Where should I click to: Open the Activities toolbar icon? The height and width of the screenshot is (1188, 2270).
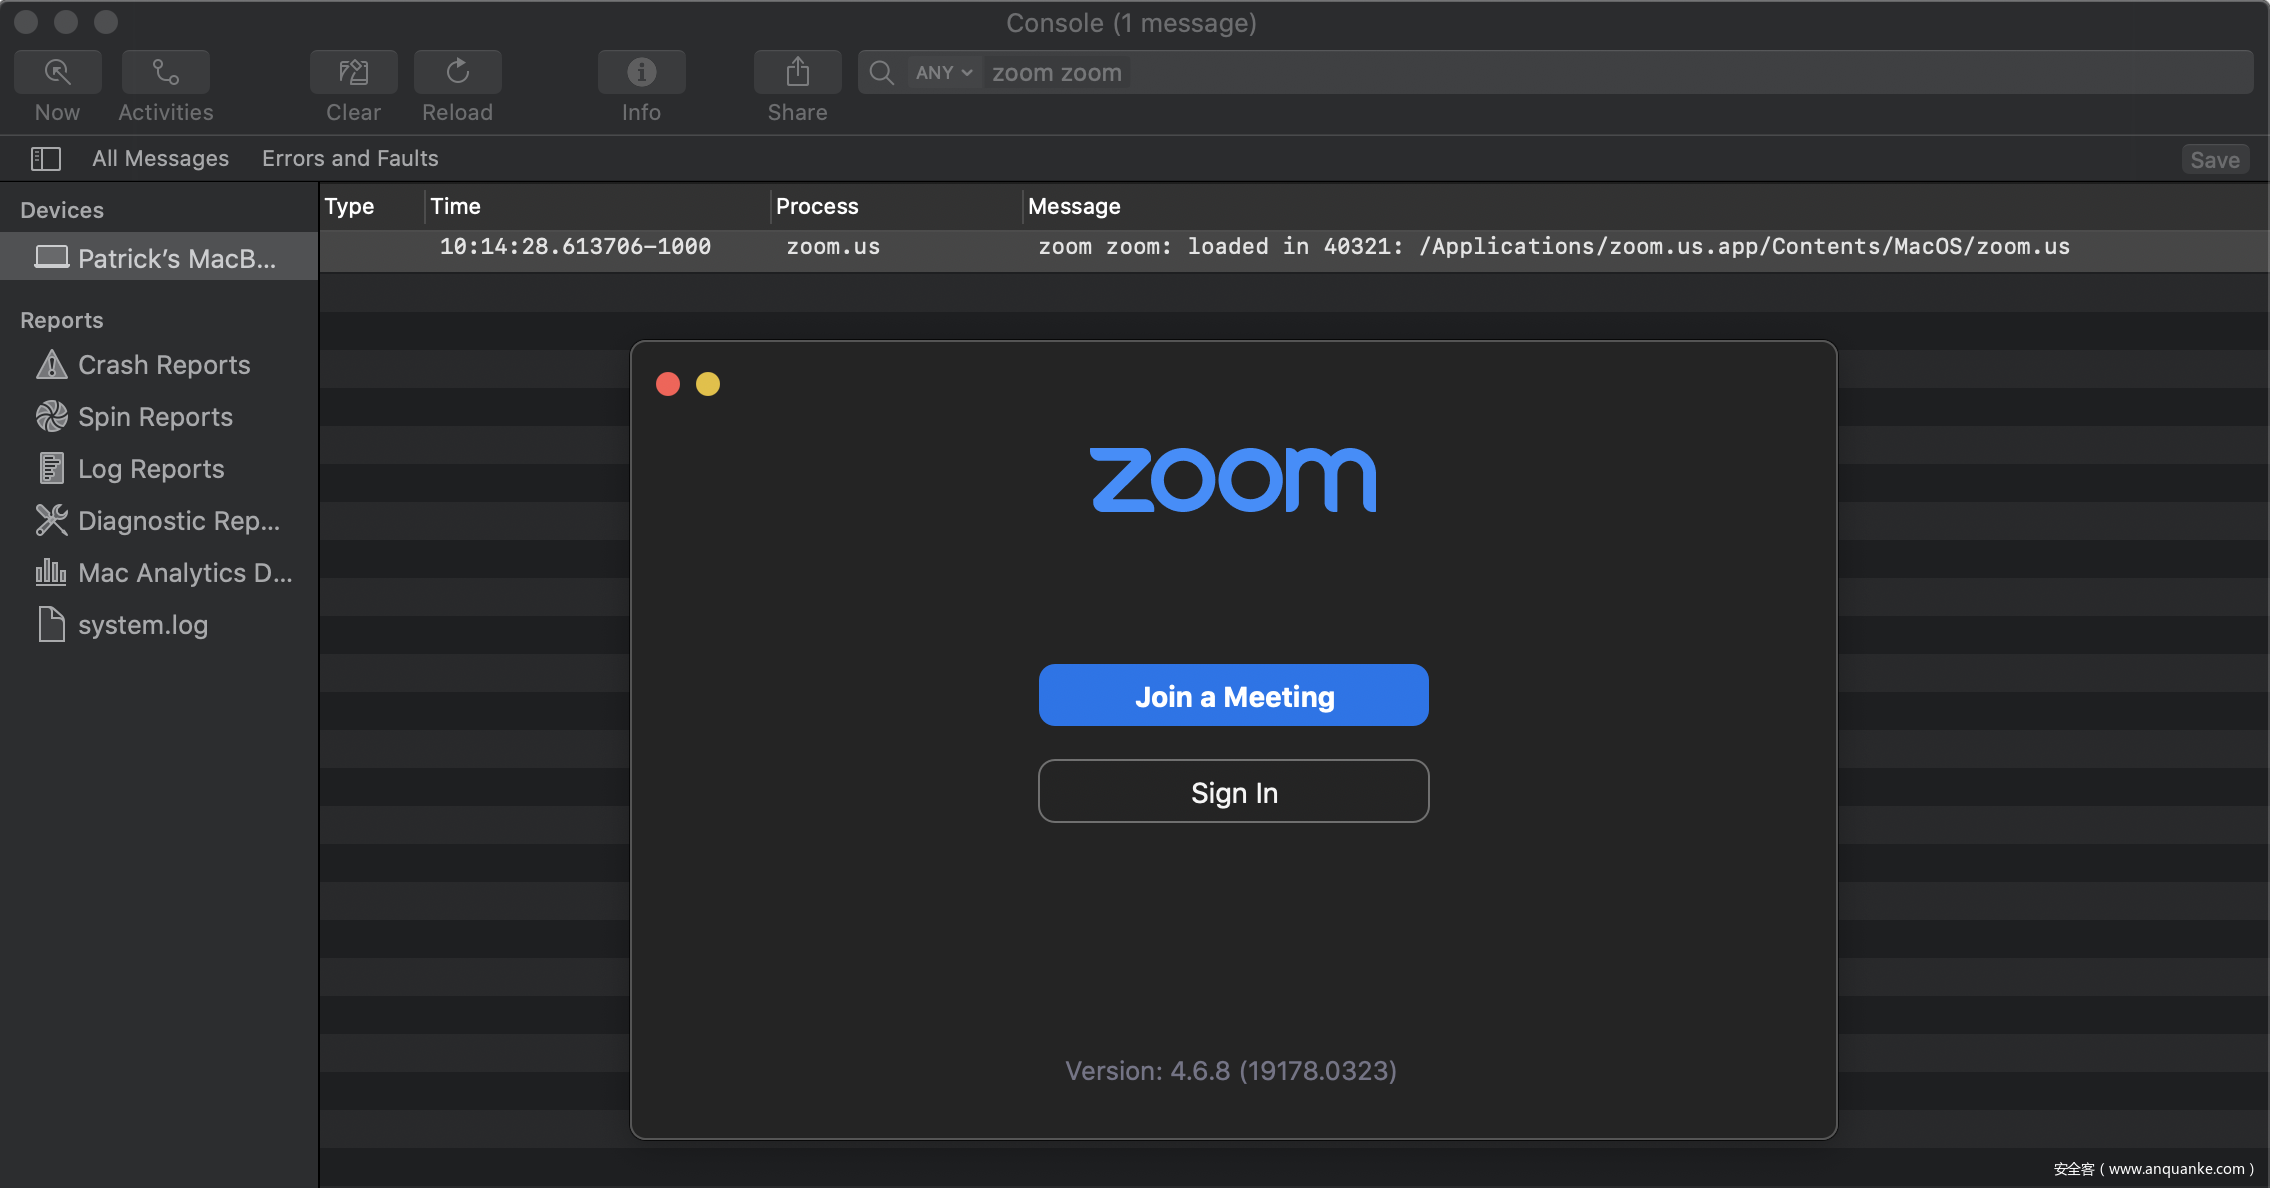(165, 72)
